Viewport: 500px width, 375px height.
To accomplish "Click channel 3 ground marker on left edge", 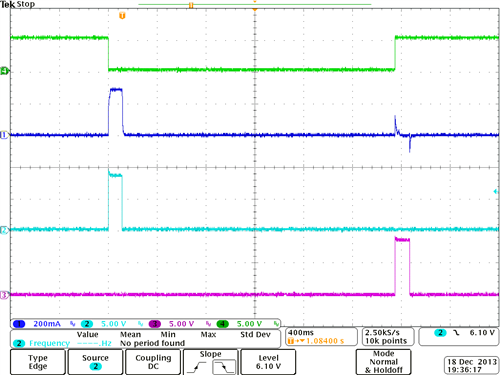I will click(x=4, y=295).
